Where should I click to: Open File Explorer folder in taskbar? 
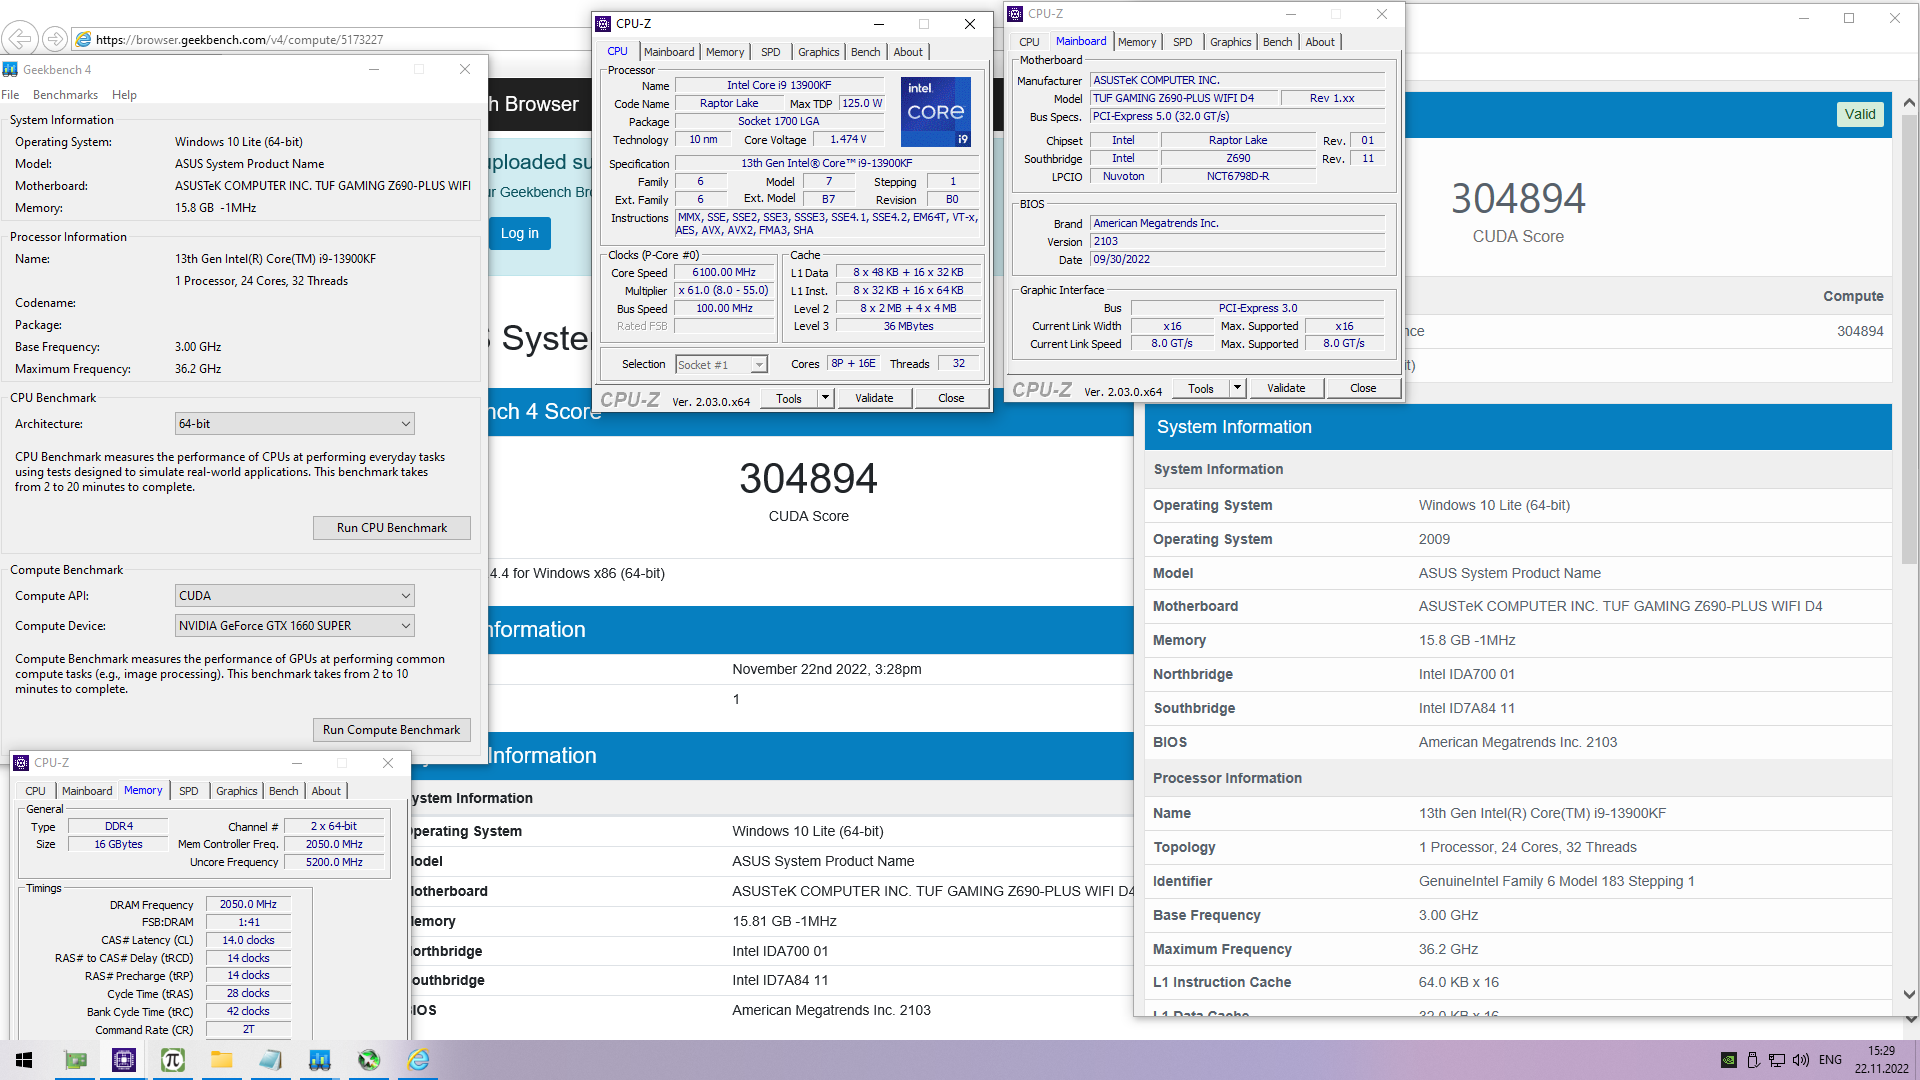click(222, 1060)
